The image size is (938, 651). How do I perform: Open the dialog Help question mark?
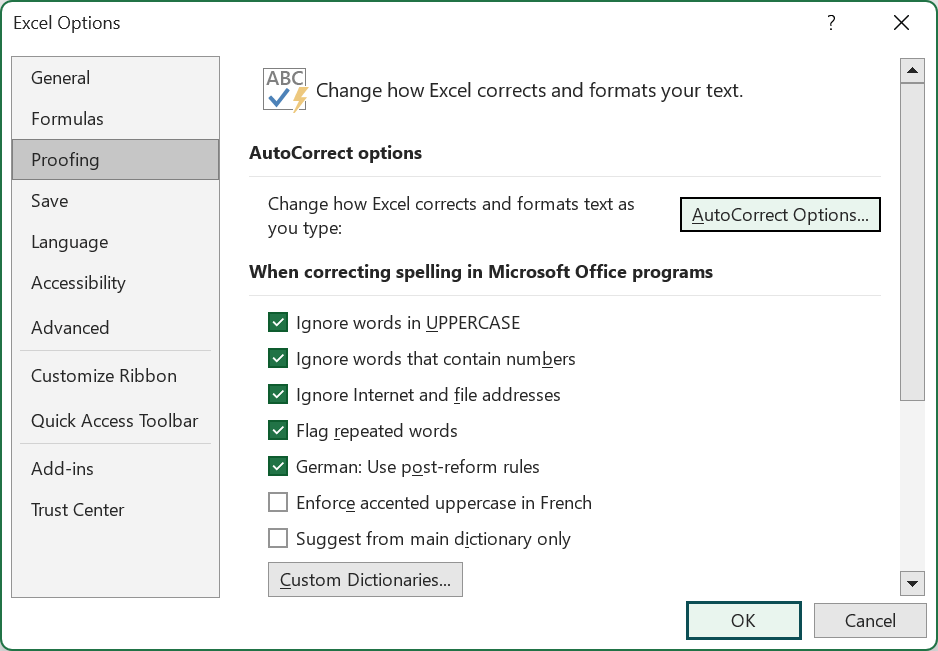click(830, 23)
